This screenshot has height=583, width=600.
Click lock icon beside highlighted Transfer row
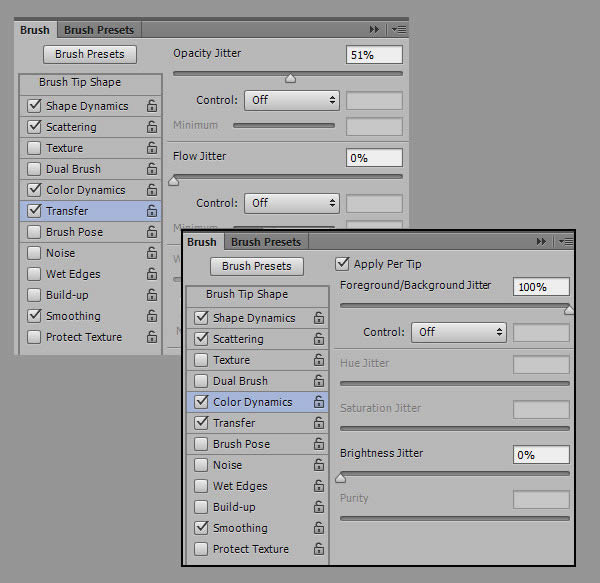(152, 211)
